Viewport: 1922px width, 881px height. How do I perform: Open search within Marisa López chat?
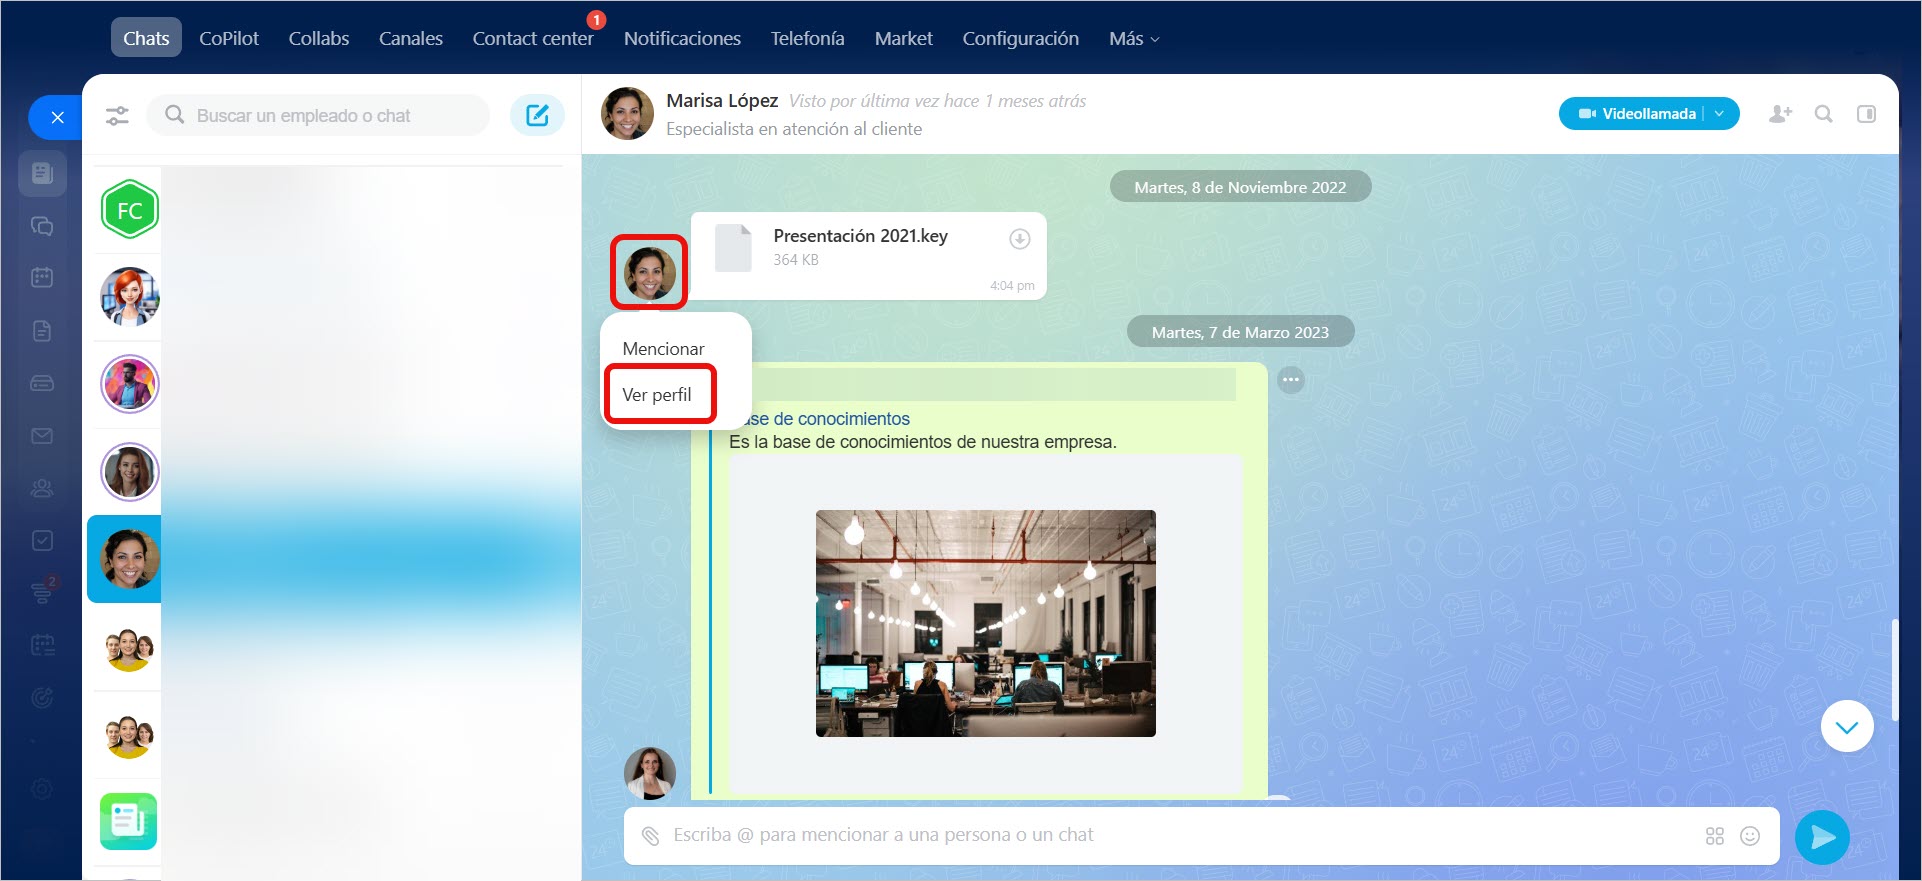(x=1823, y=114)
